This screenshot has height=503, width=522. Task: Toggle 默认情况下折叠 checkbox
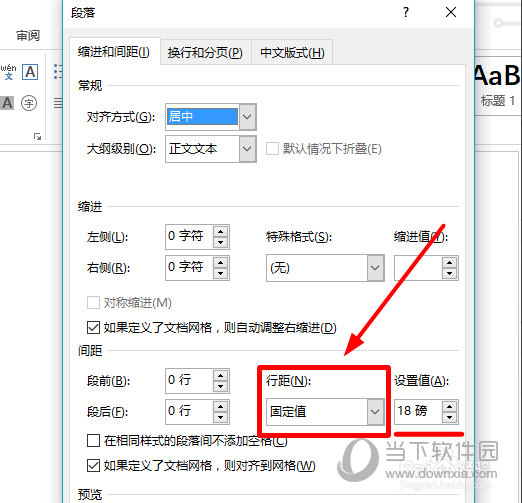point(272,149)
